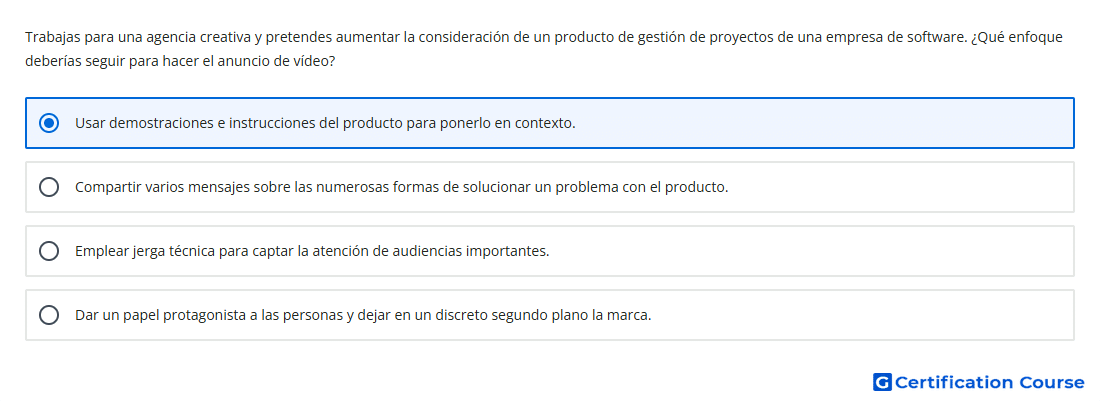Select the "Usar demostraciones e instrucciones" radio button

(49, 123)
